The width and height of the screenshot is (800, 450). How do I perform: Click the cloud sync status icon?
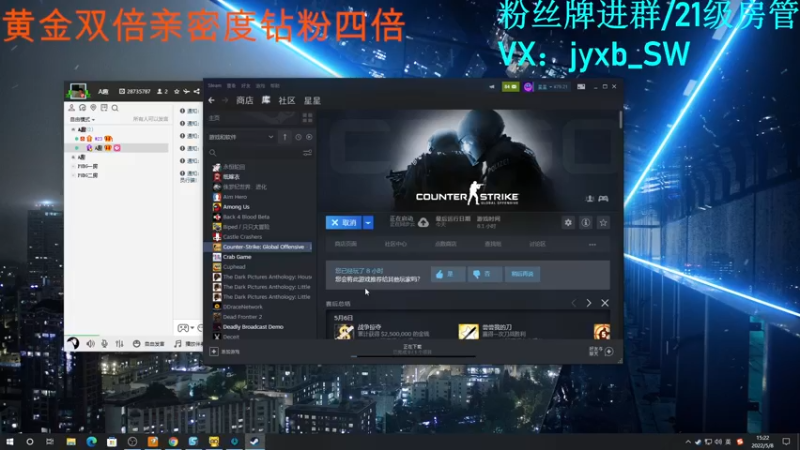[423, 222]
